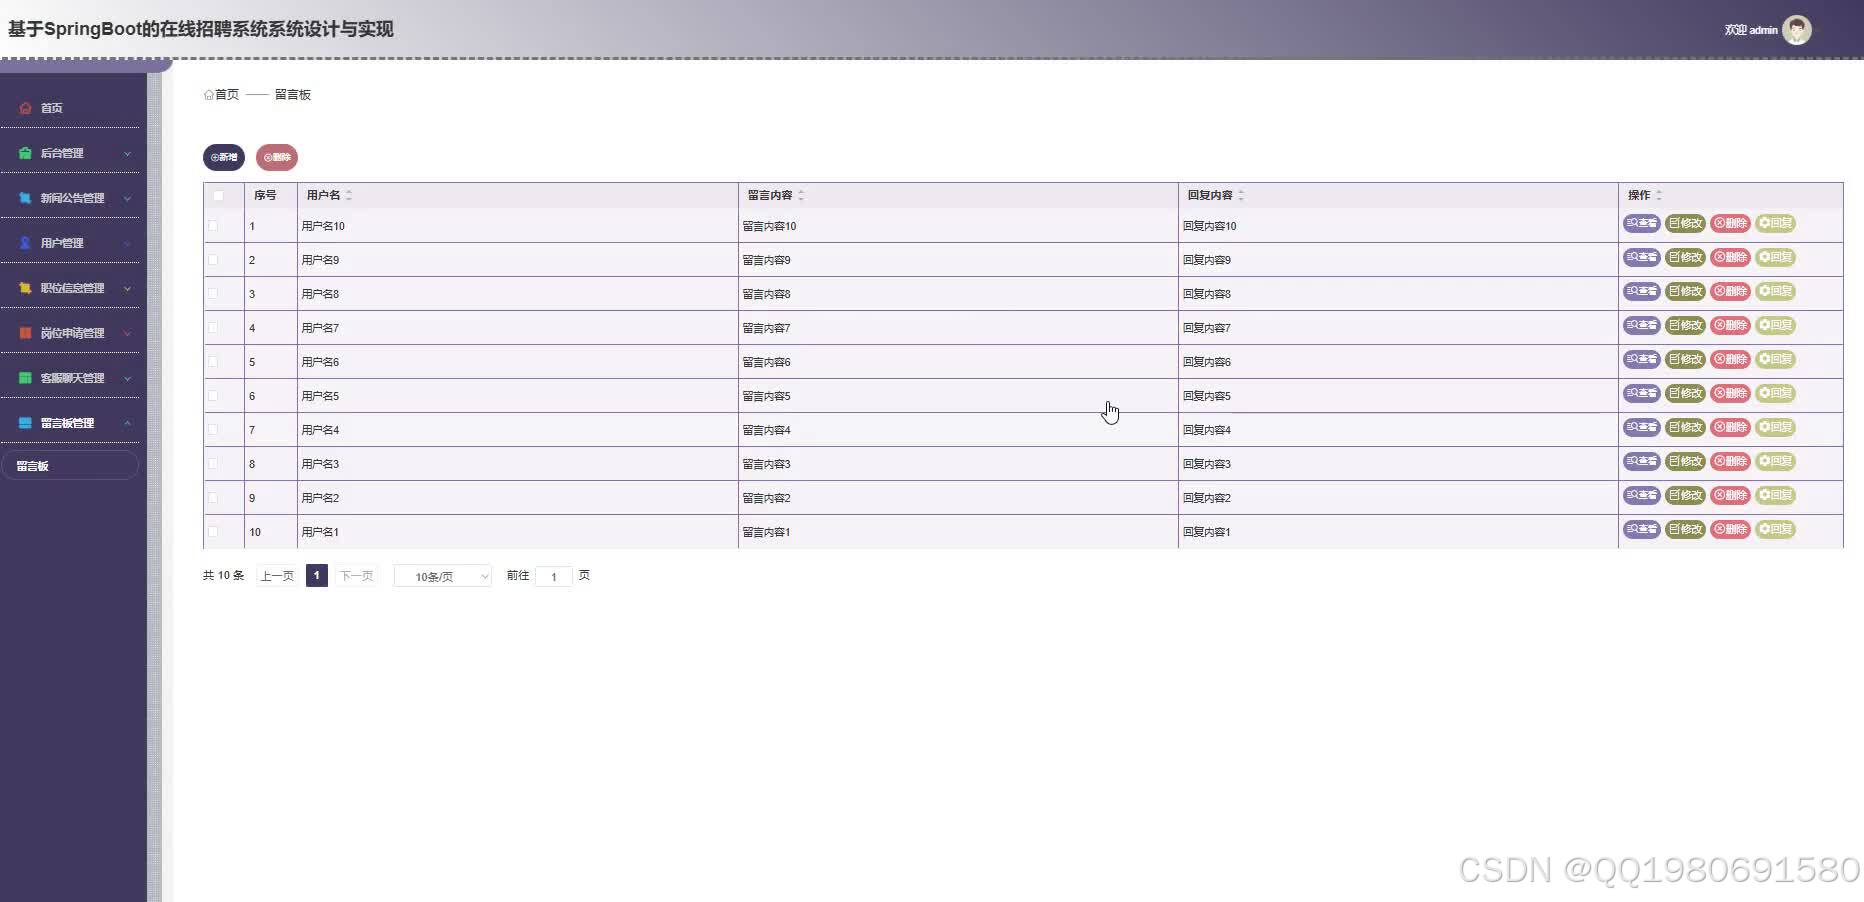This screenshot has width=1864, height=902.
Task: View details for 用户名5 row
Action: pyautogui.click(x=1642, y=393)
